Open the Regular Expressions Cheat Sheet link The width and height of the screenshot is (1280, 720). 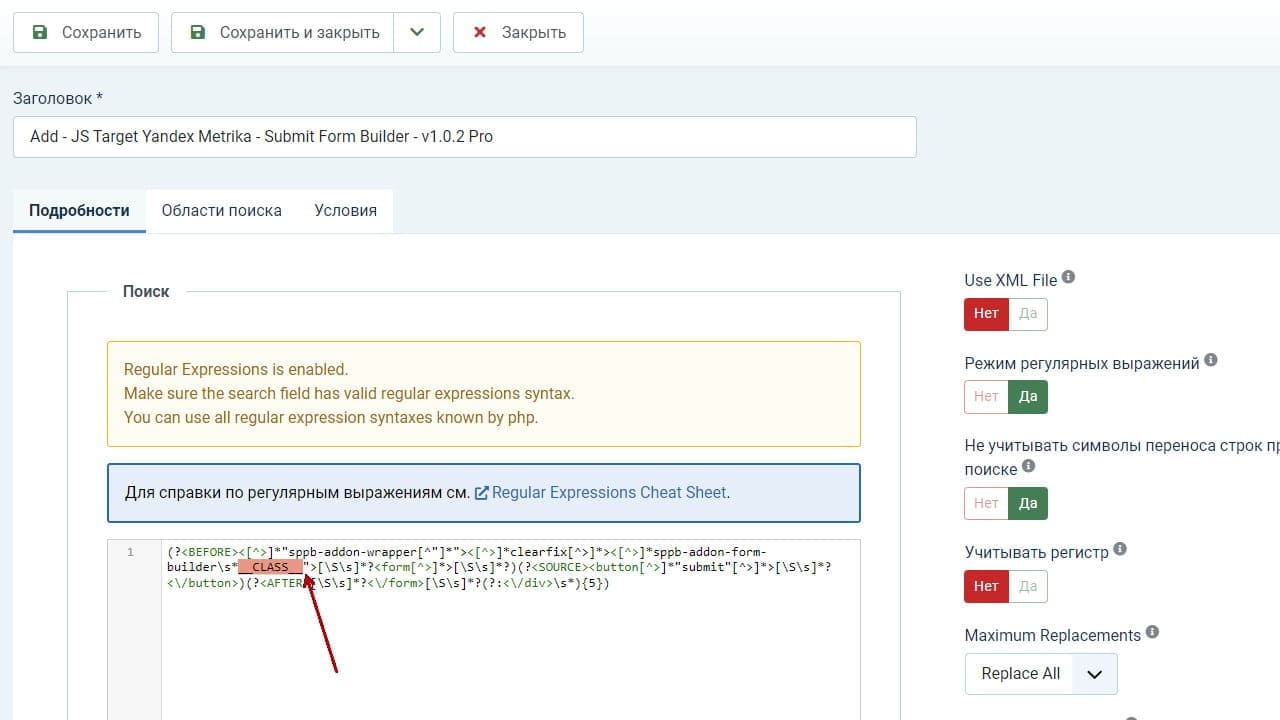tap(610, 493)
